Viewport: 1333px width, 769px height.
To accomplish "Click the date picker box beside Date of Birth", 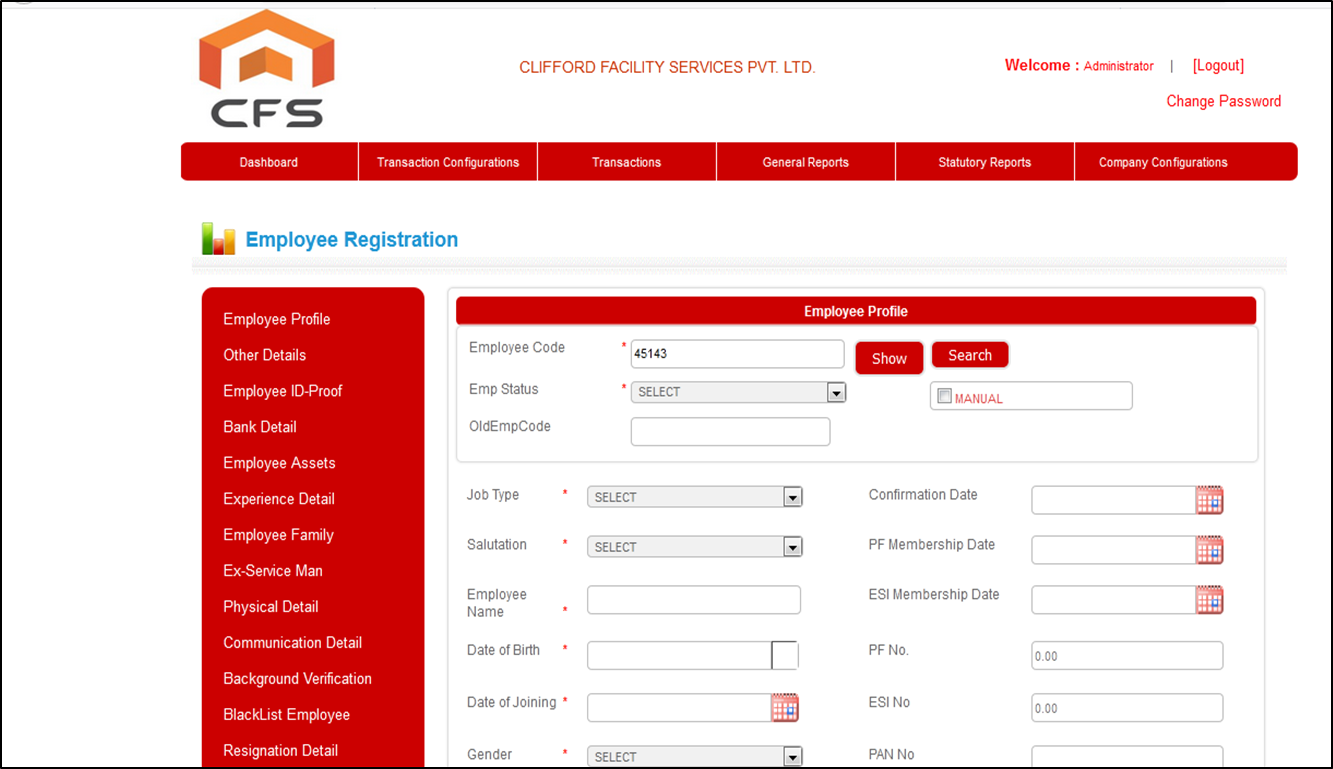I will coord(785,656).
